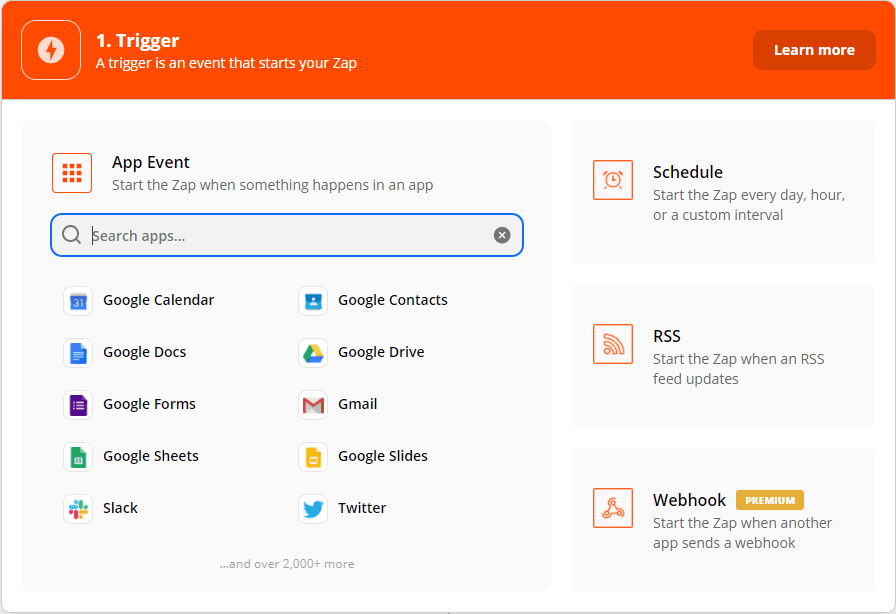The height and width of the screenshot is (614, 896).
Task: Click the RSS feed icon
Action: [x=613, y=344]
